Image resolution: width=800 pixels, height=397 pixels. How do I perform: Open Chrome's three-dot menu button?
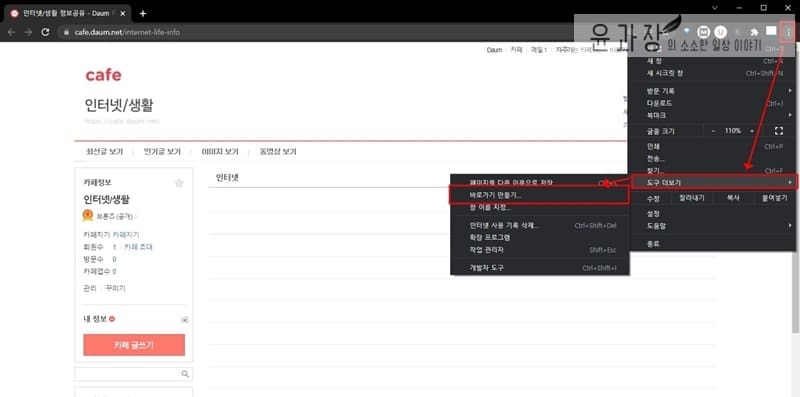pyautogui.click(x=788, y=32)
